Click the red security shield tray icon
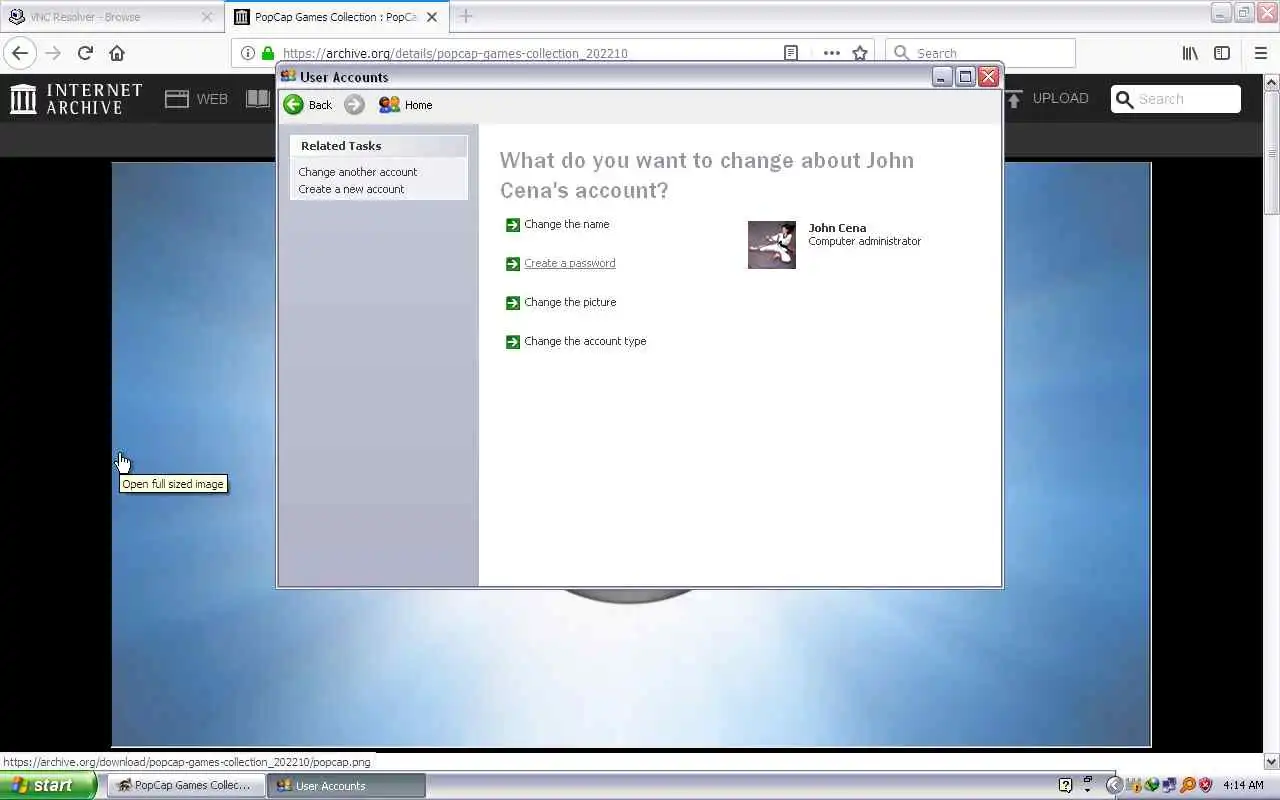This screenshot has height=800, width=1280. pos(1205,785)
